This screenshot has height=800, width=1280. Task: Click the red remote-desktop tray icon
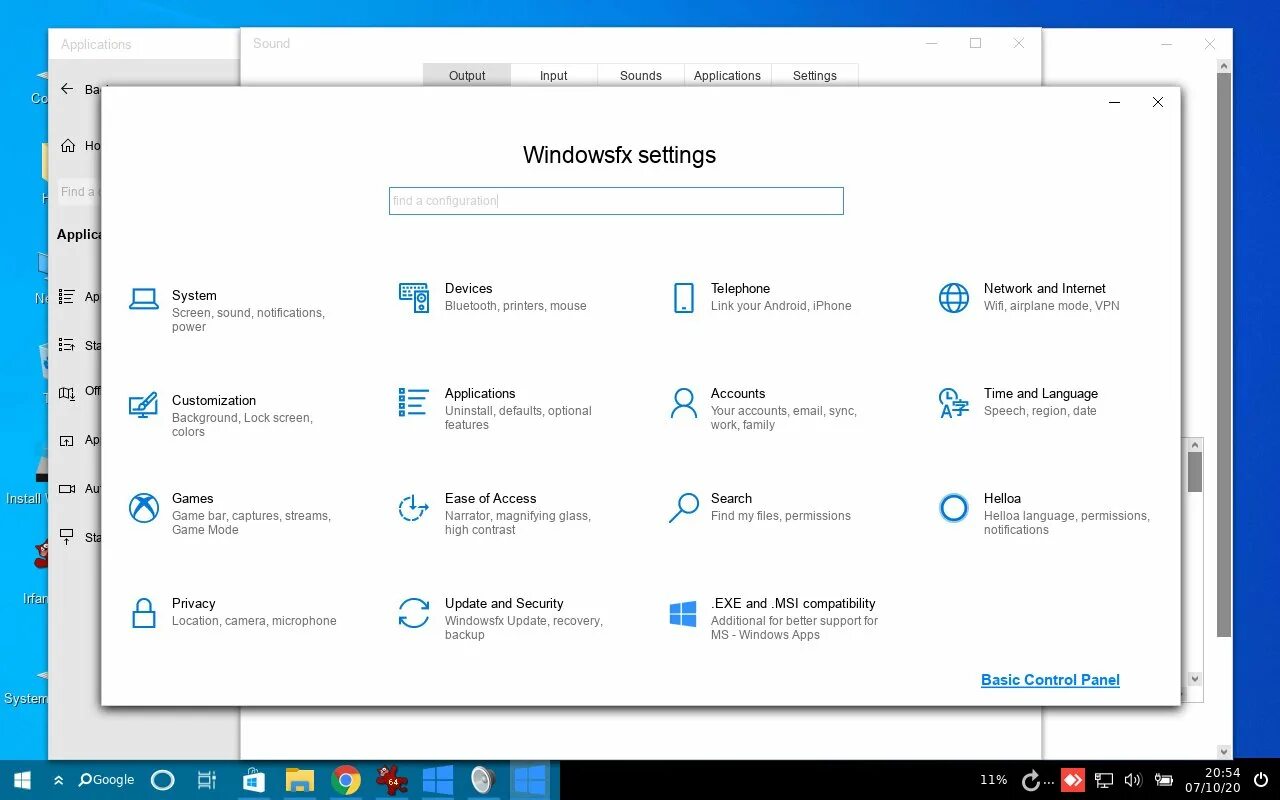[x=1072, y=780]
